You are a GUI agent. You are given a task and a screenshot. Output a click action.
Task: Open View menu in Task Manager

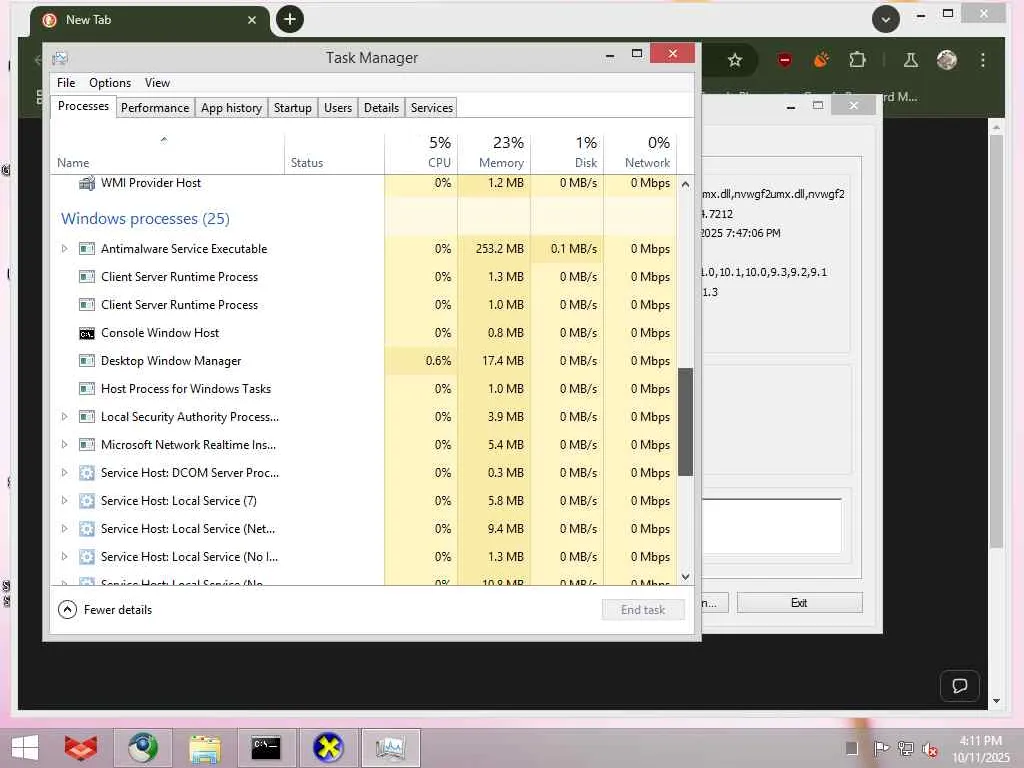click(x=157, y=83)
